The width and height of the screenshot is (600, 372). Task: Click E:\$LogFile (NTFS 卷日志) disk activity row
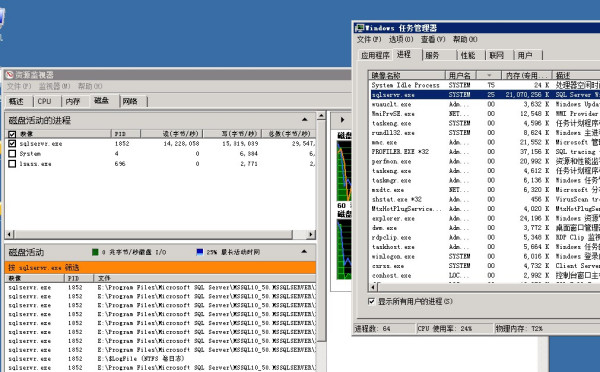(160, 359)
